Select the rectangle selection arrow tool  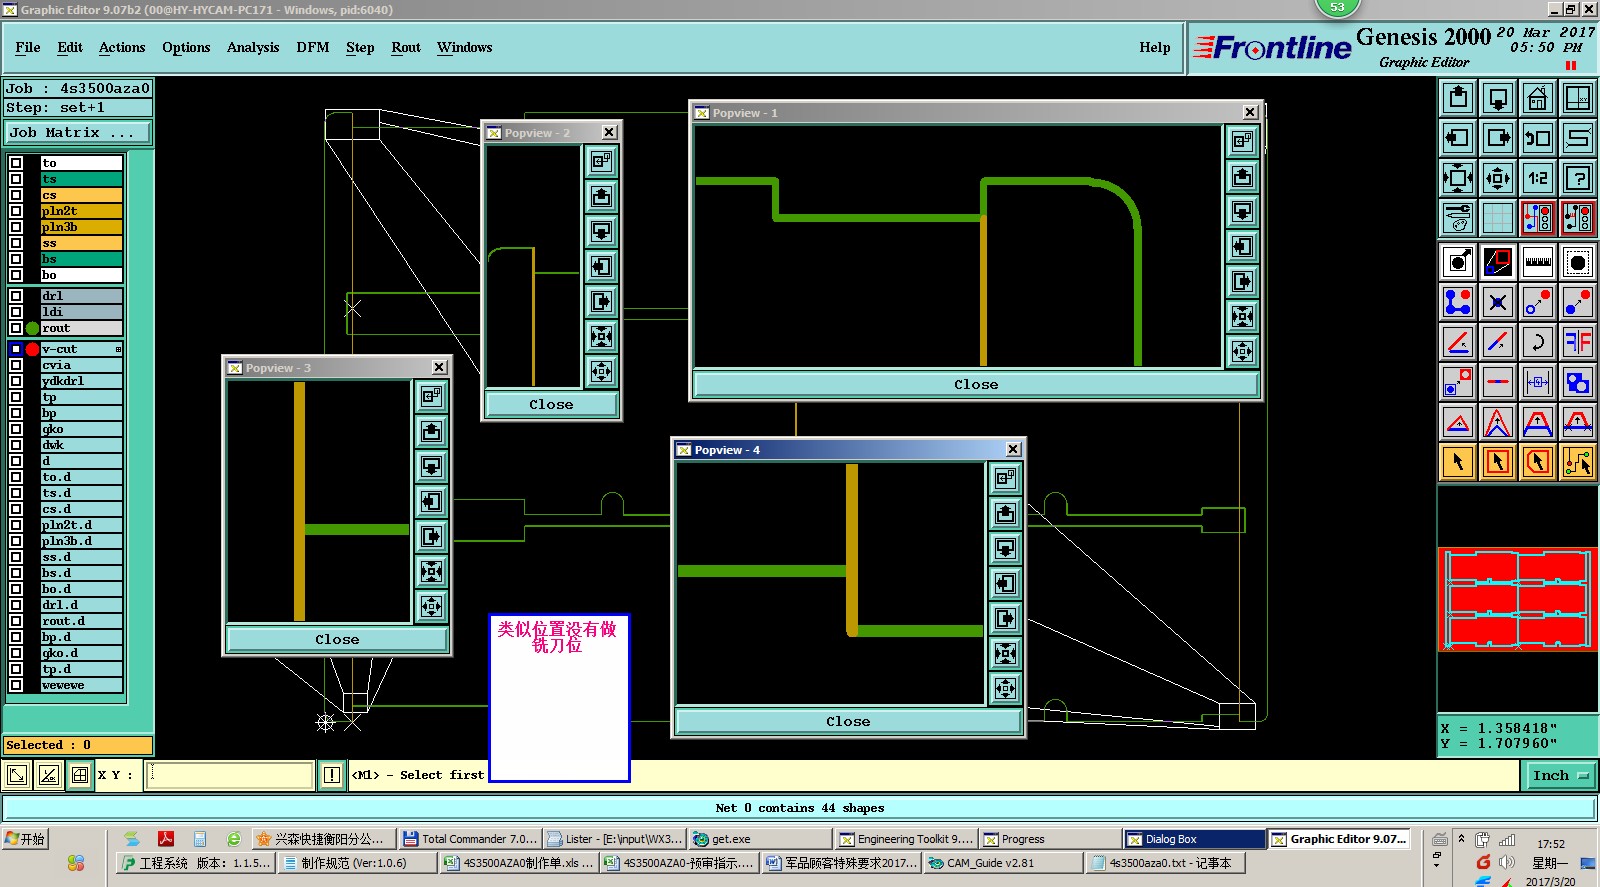click(x=1498, y=462)
